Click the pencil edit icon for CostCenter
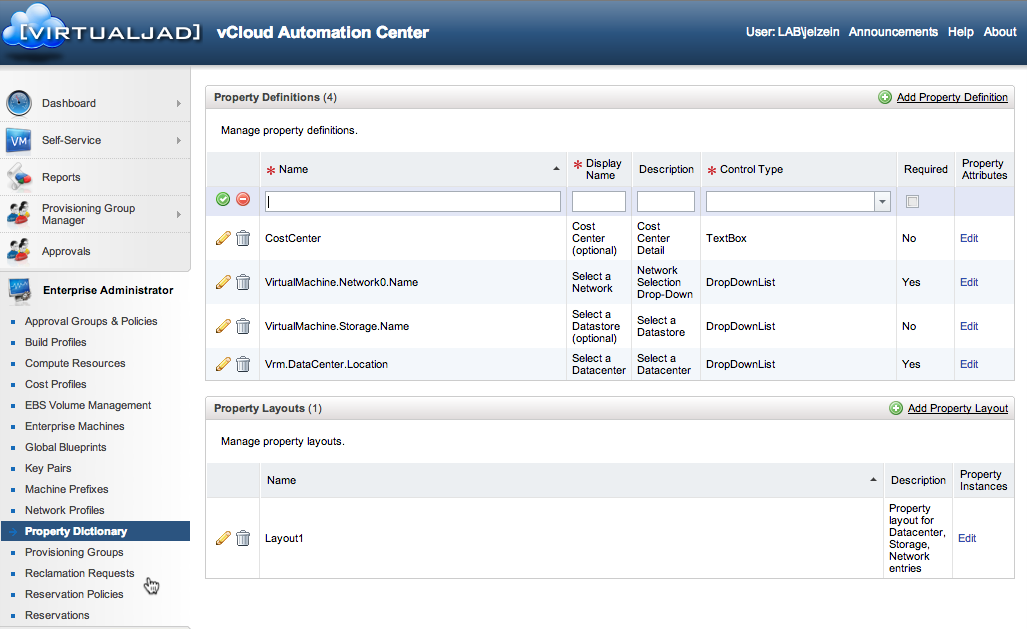 (x=223, y=238)
